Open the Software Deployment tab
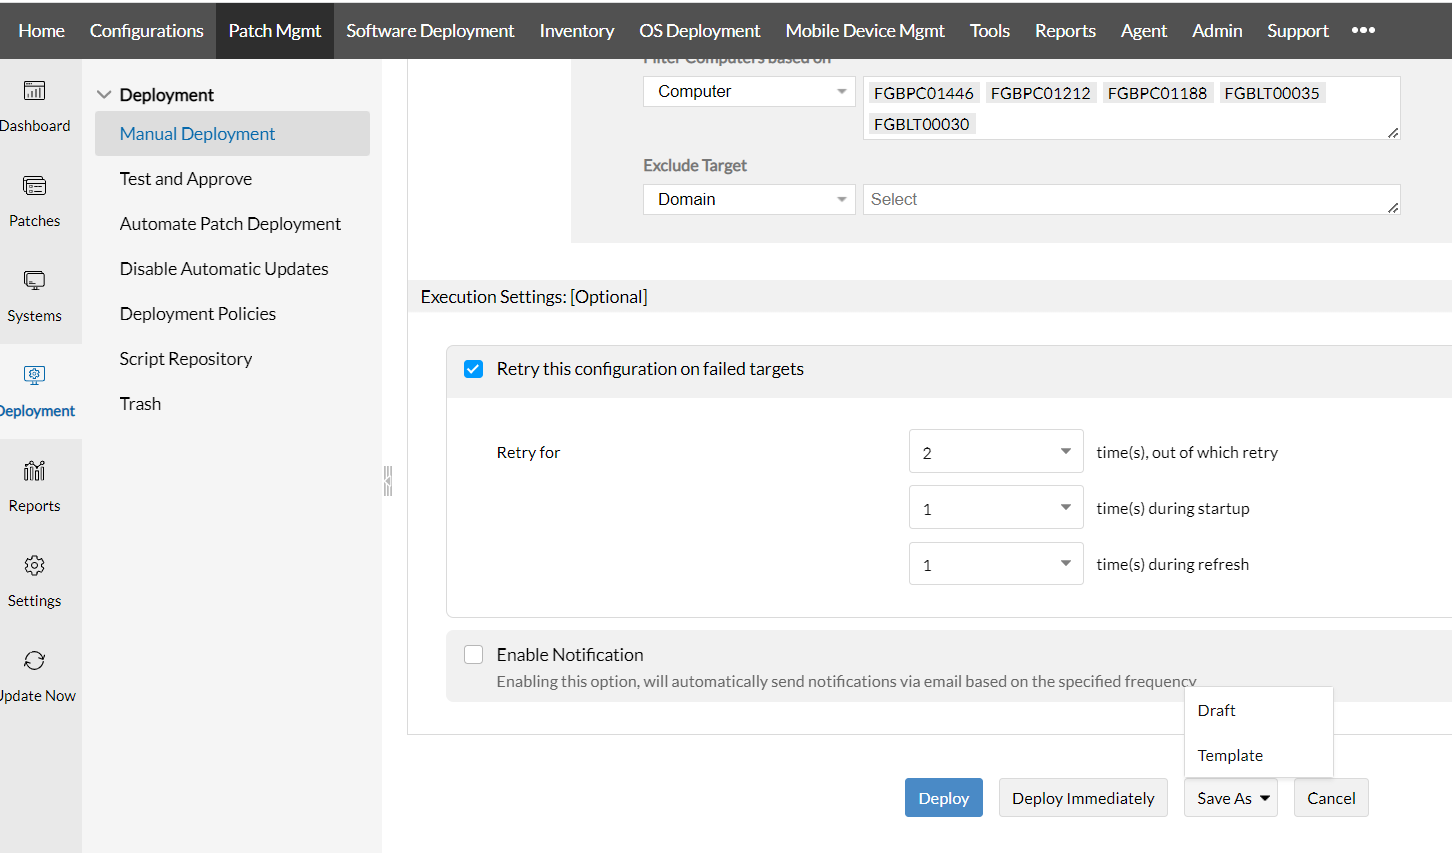This screenshot has height=853, width=1452. (x=430, y=30)
